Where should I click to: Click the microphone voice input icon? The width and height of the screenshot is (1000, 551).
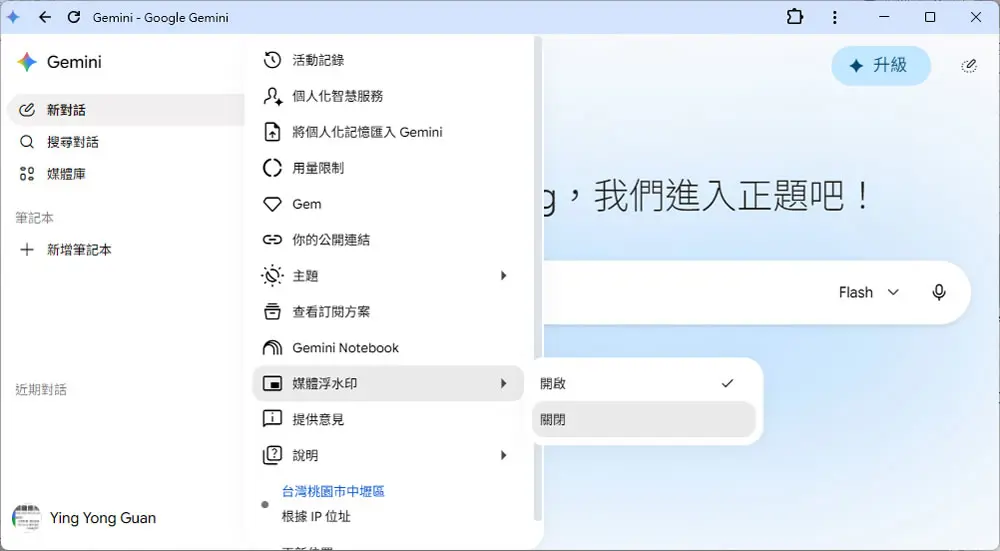click(x=939, y=292)
